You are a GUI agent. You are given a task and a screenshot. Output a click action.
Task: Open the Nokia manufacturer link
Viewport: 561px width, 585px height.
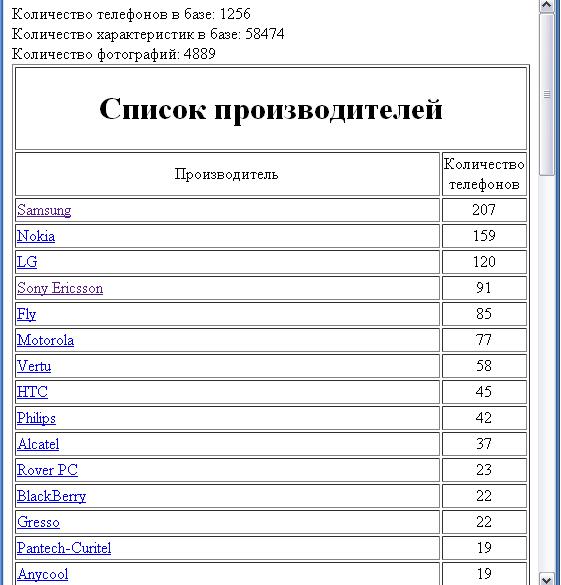click(36, 236)
